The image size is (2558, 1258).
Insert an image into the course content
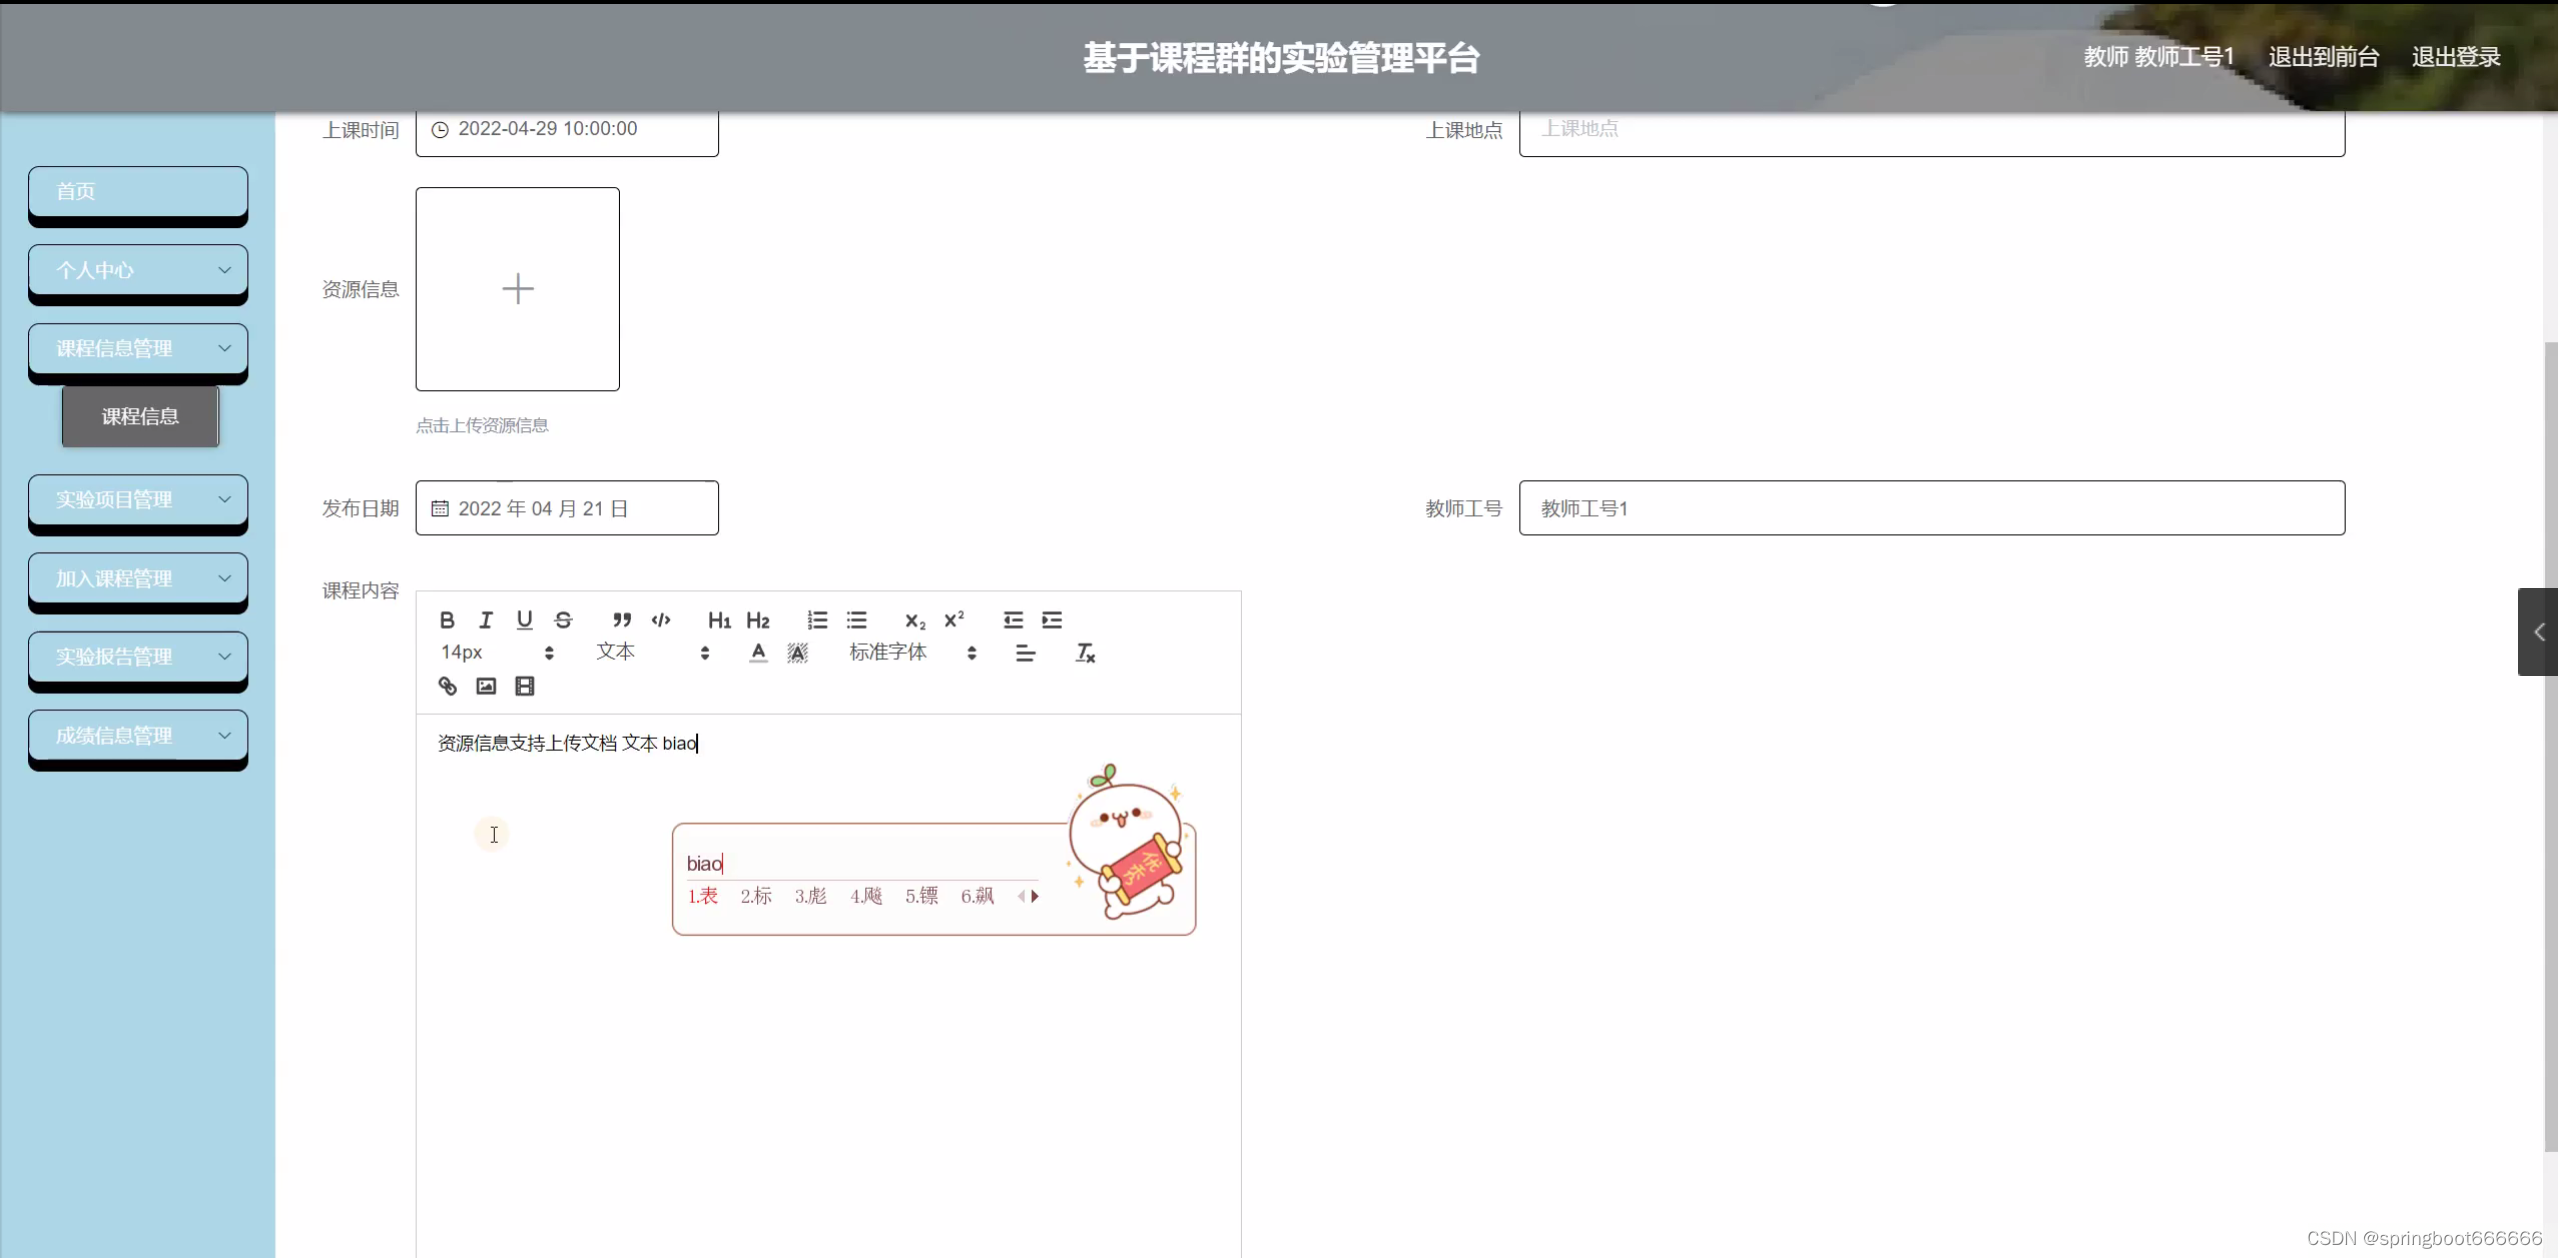click(486, 686)
